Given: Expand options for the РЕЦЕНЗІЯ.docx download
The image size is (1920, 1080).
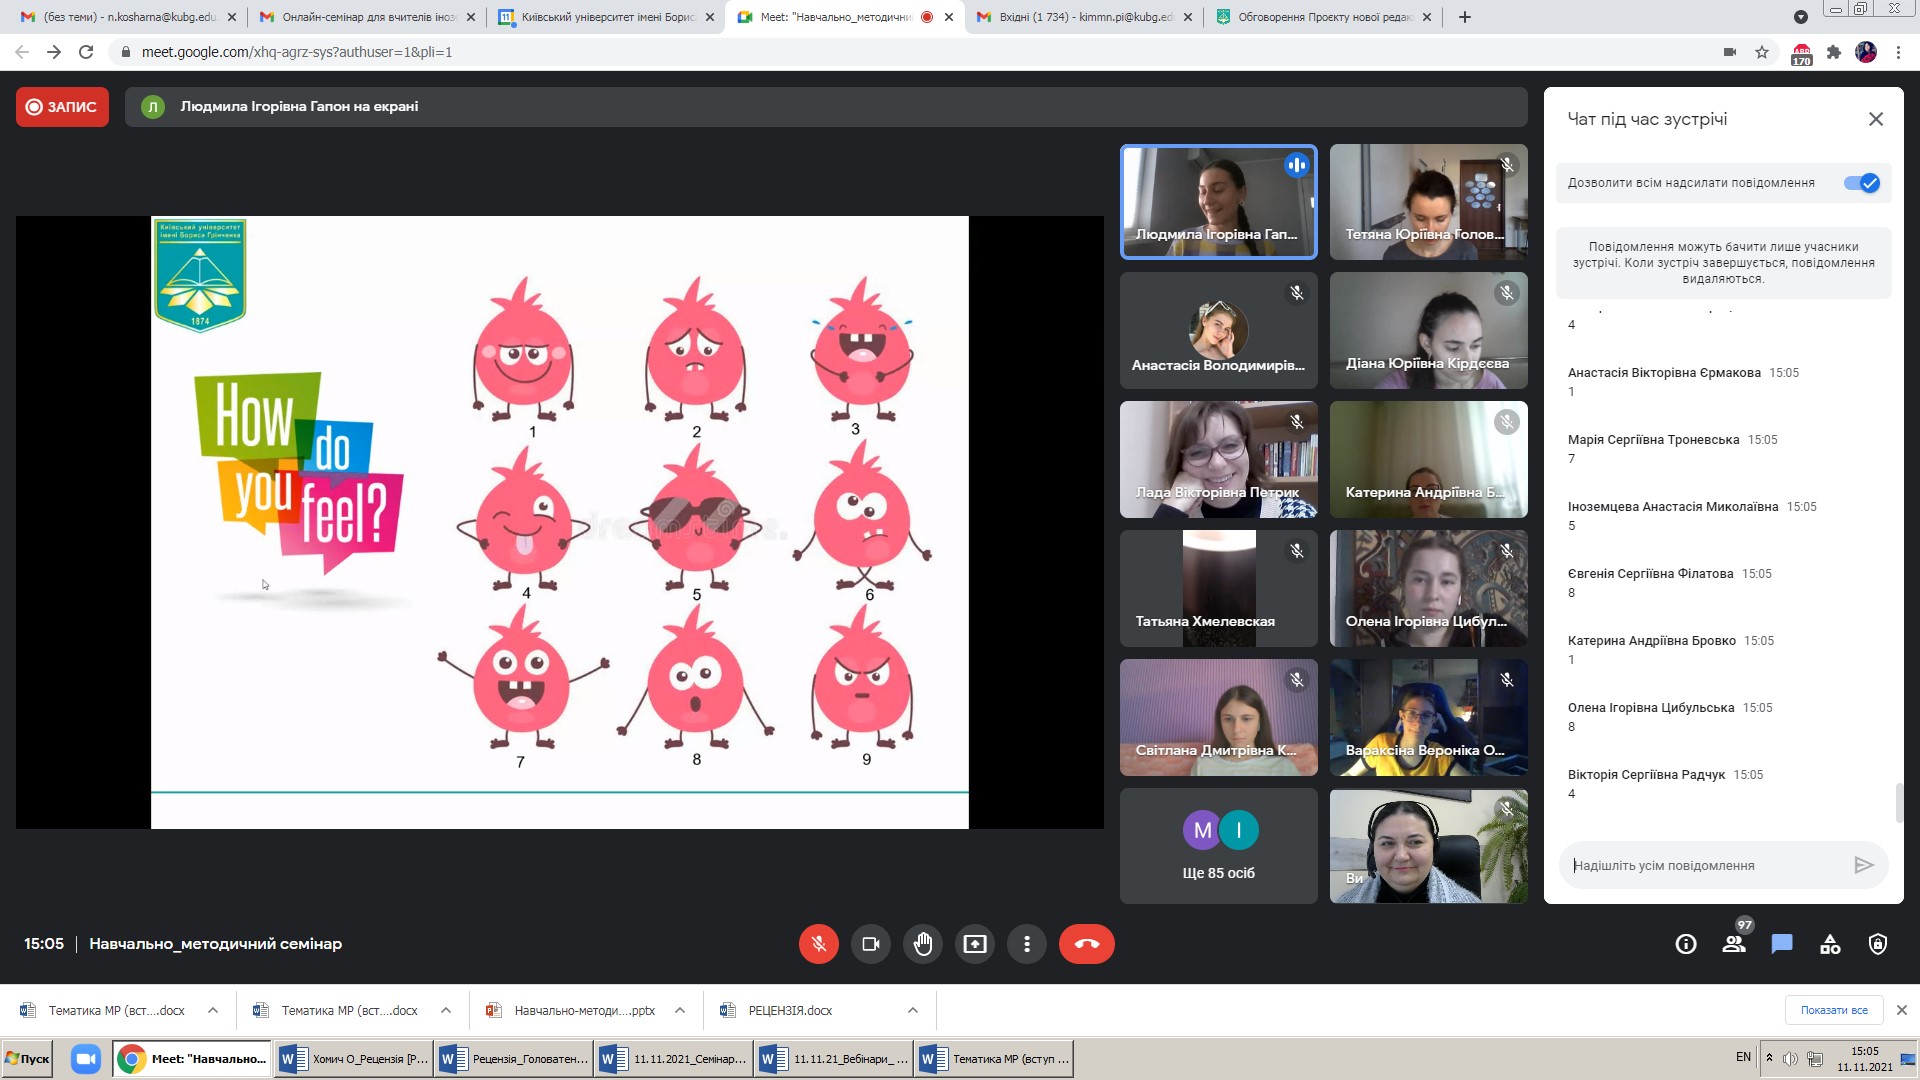Looking at the screenshot, I should (x=913, y=1011).
